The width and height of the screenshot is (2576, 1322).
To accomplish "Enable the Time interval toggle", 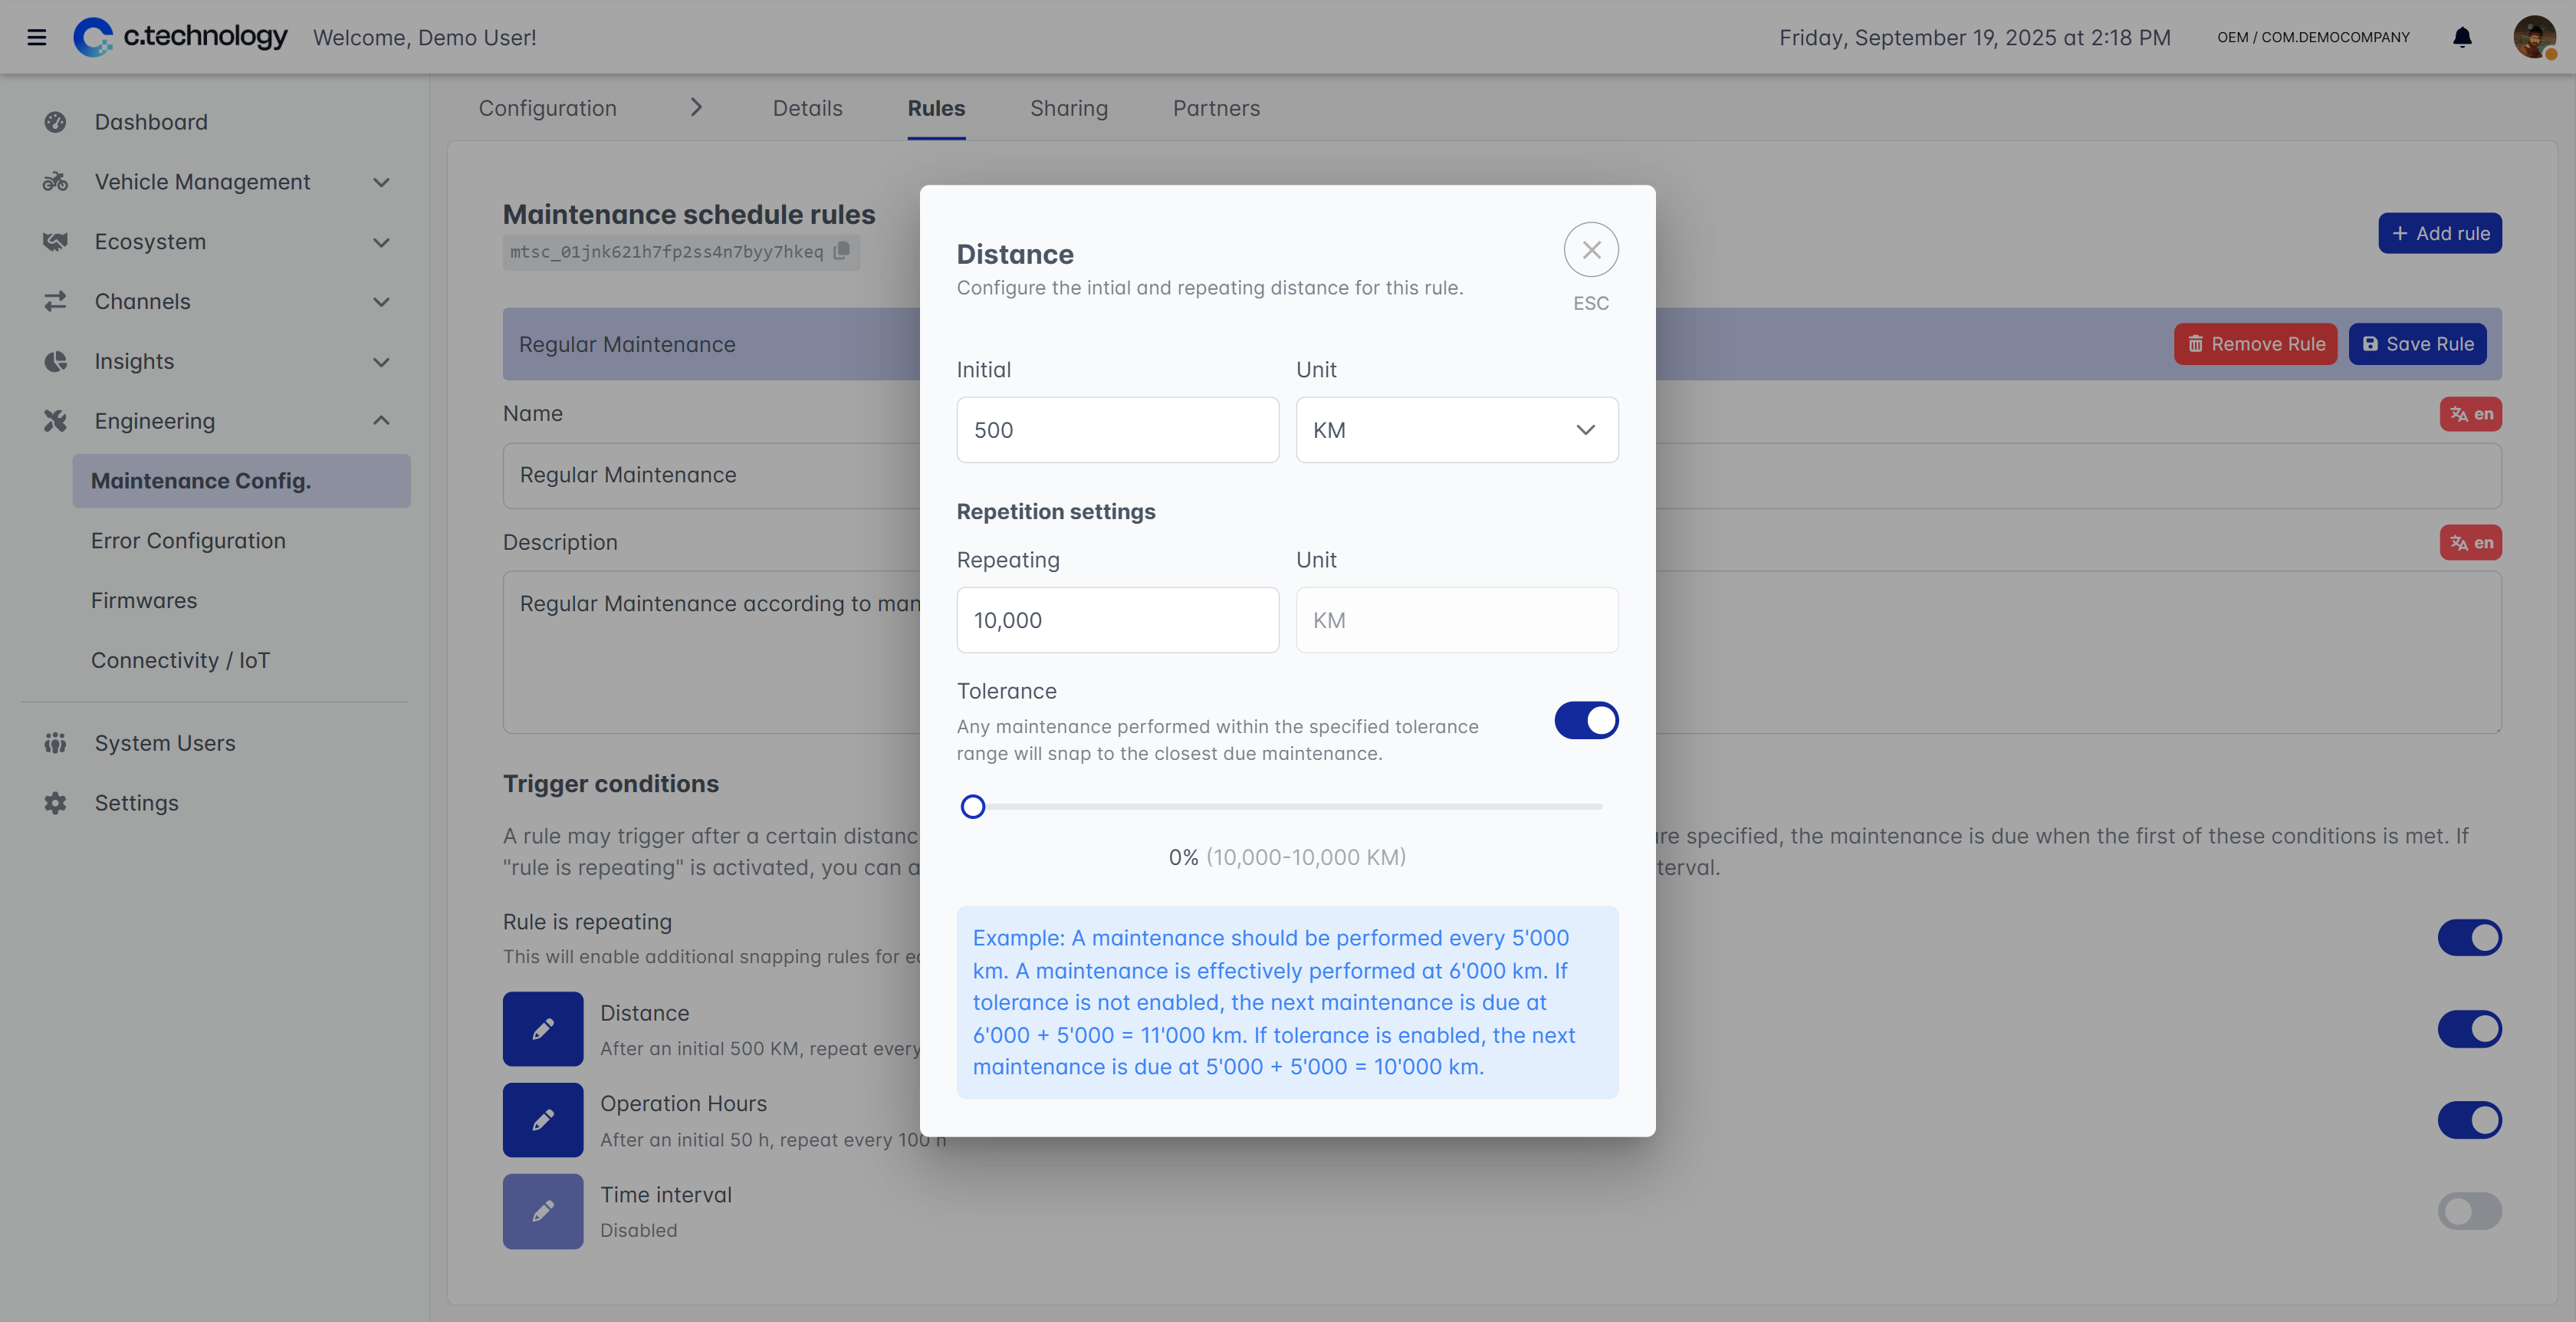I will pos(2469,1211).
